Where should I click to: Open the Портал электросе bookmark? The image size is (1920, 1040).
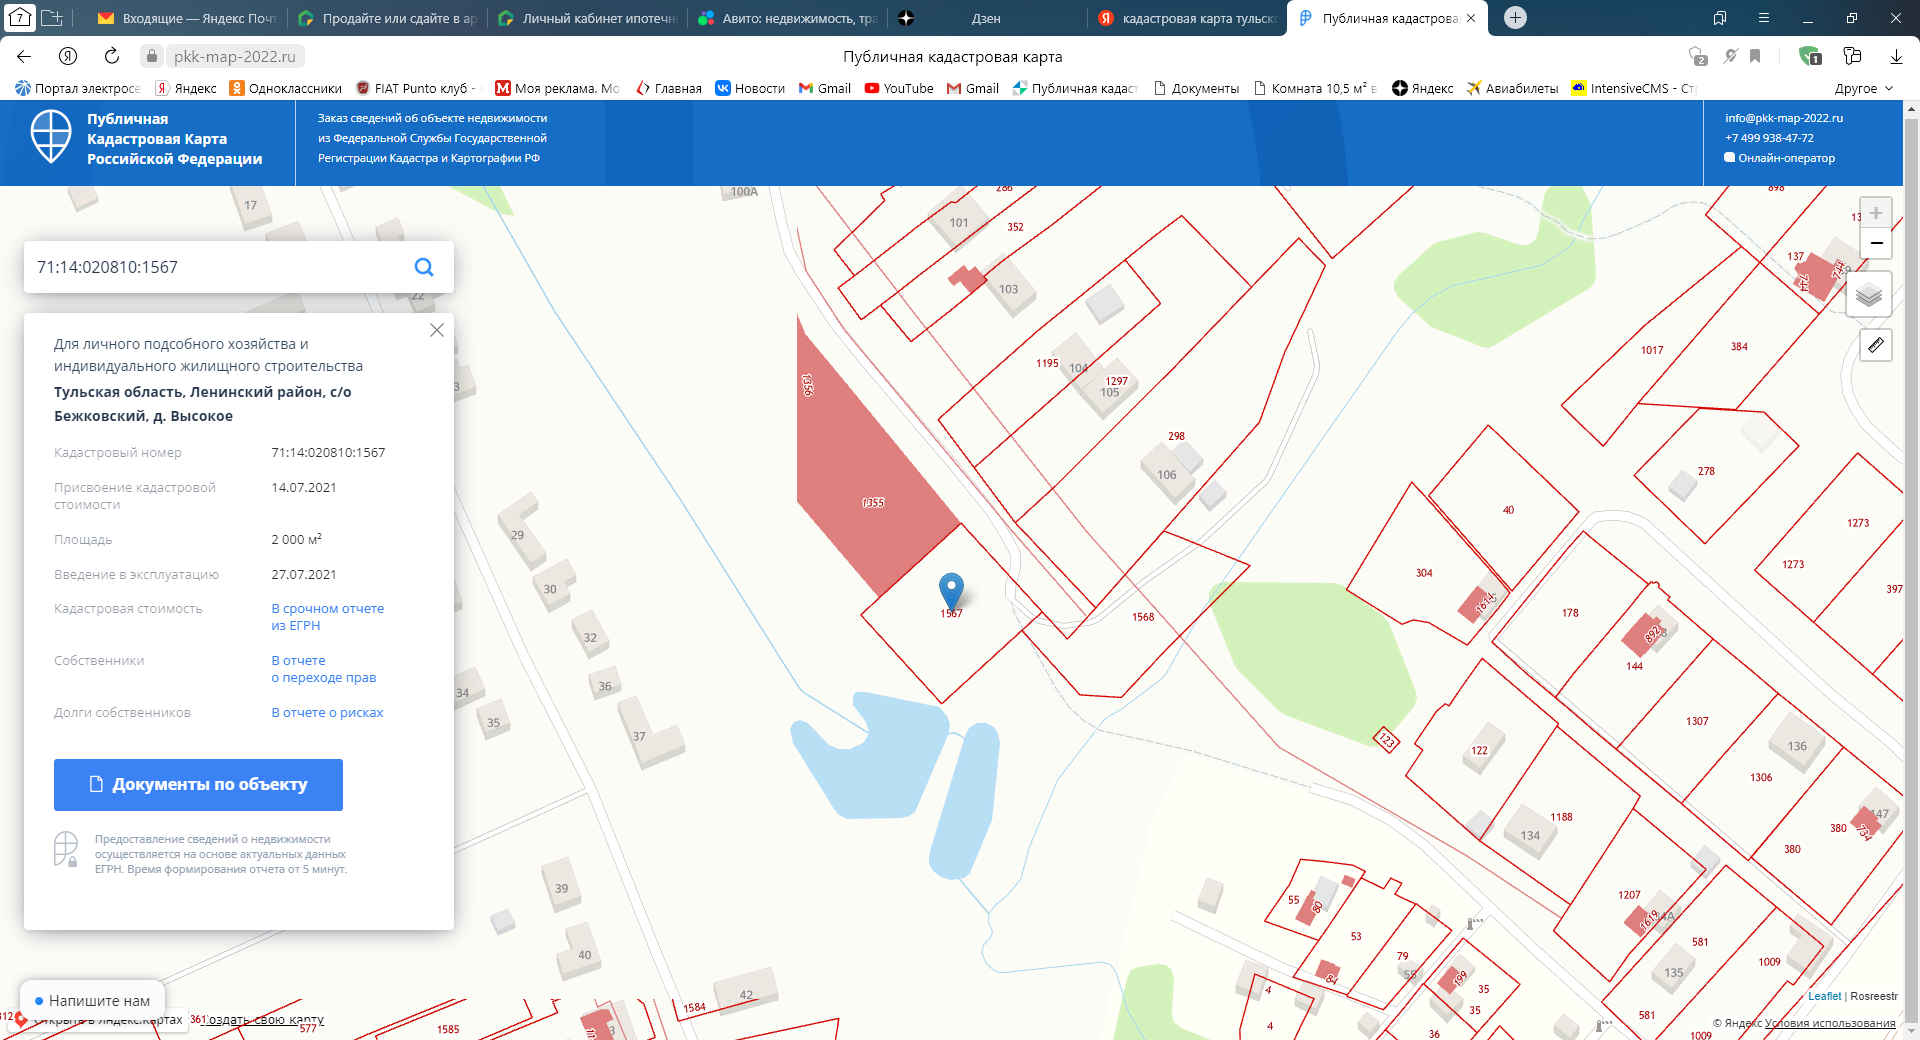click(x=78, y=88)
